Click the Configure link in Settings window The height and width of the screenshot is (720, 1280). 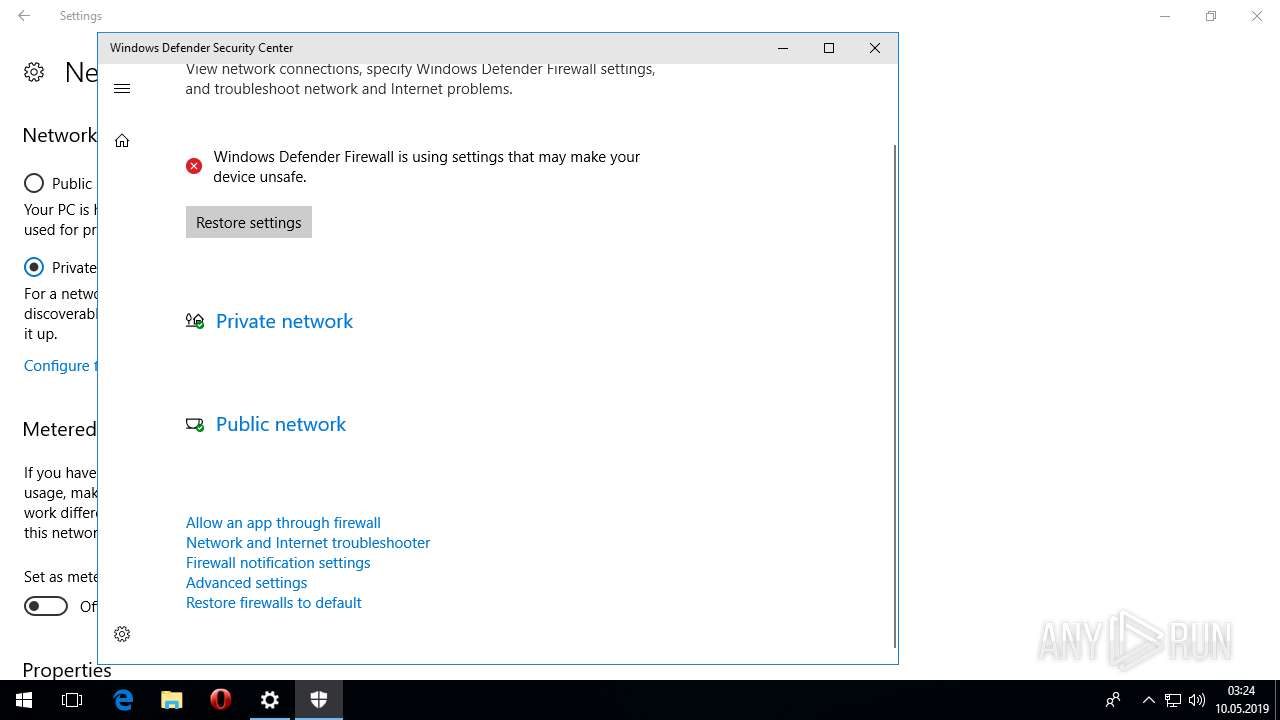[x=59, y=366]
